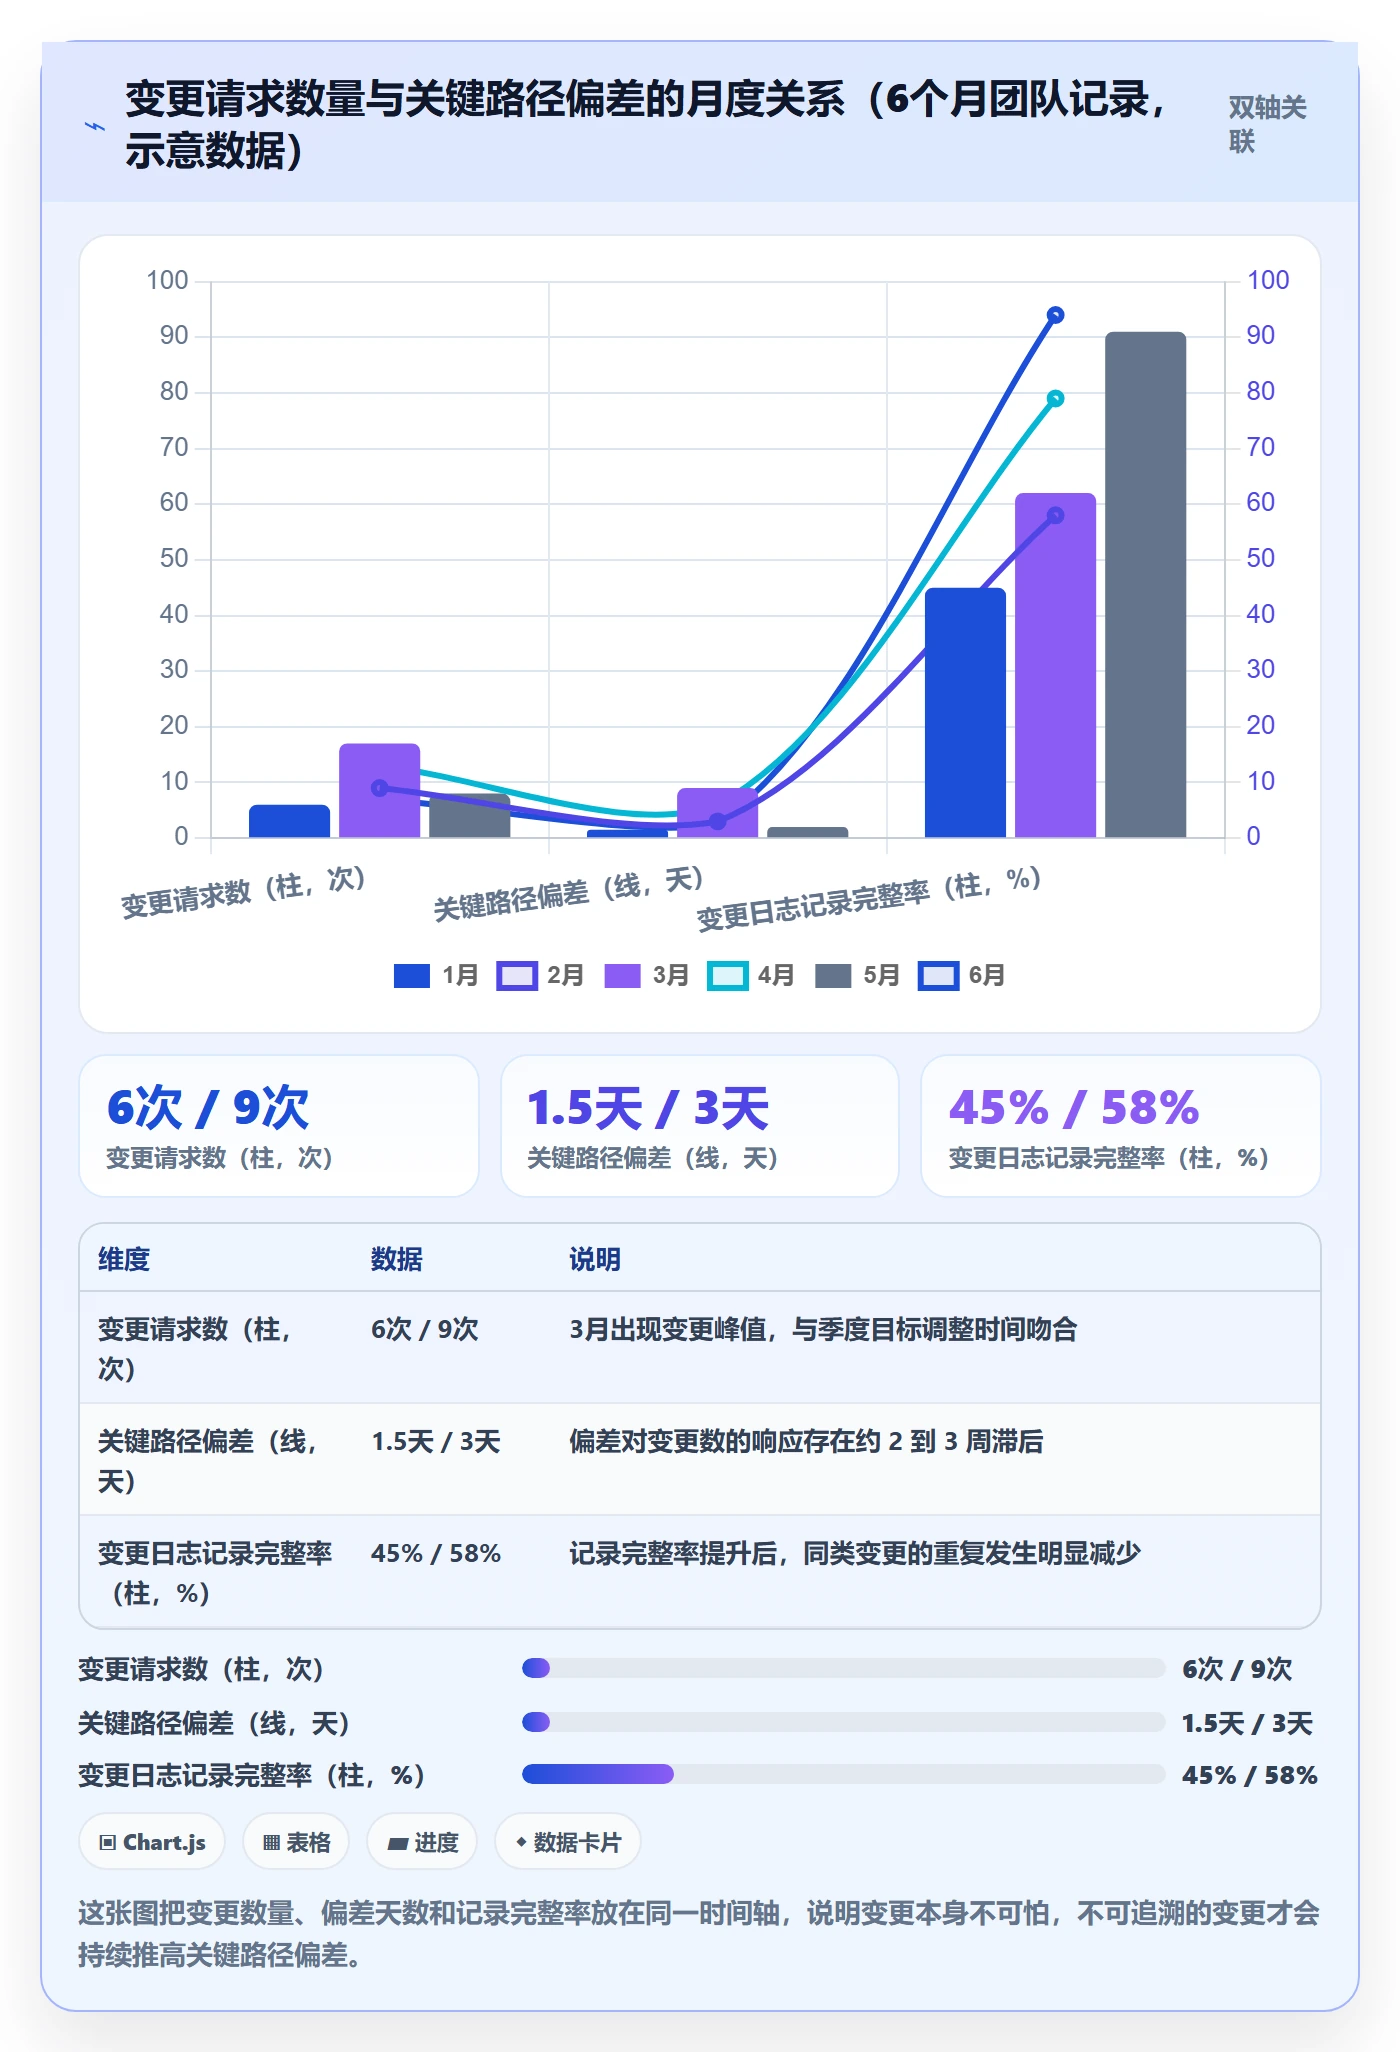Viewport: 1400px width, 2052px height.
Task: Click the 45% / 58% progress value label
Action: point(1249,1775)
